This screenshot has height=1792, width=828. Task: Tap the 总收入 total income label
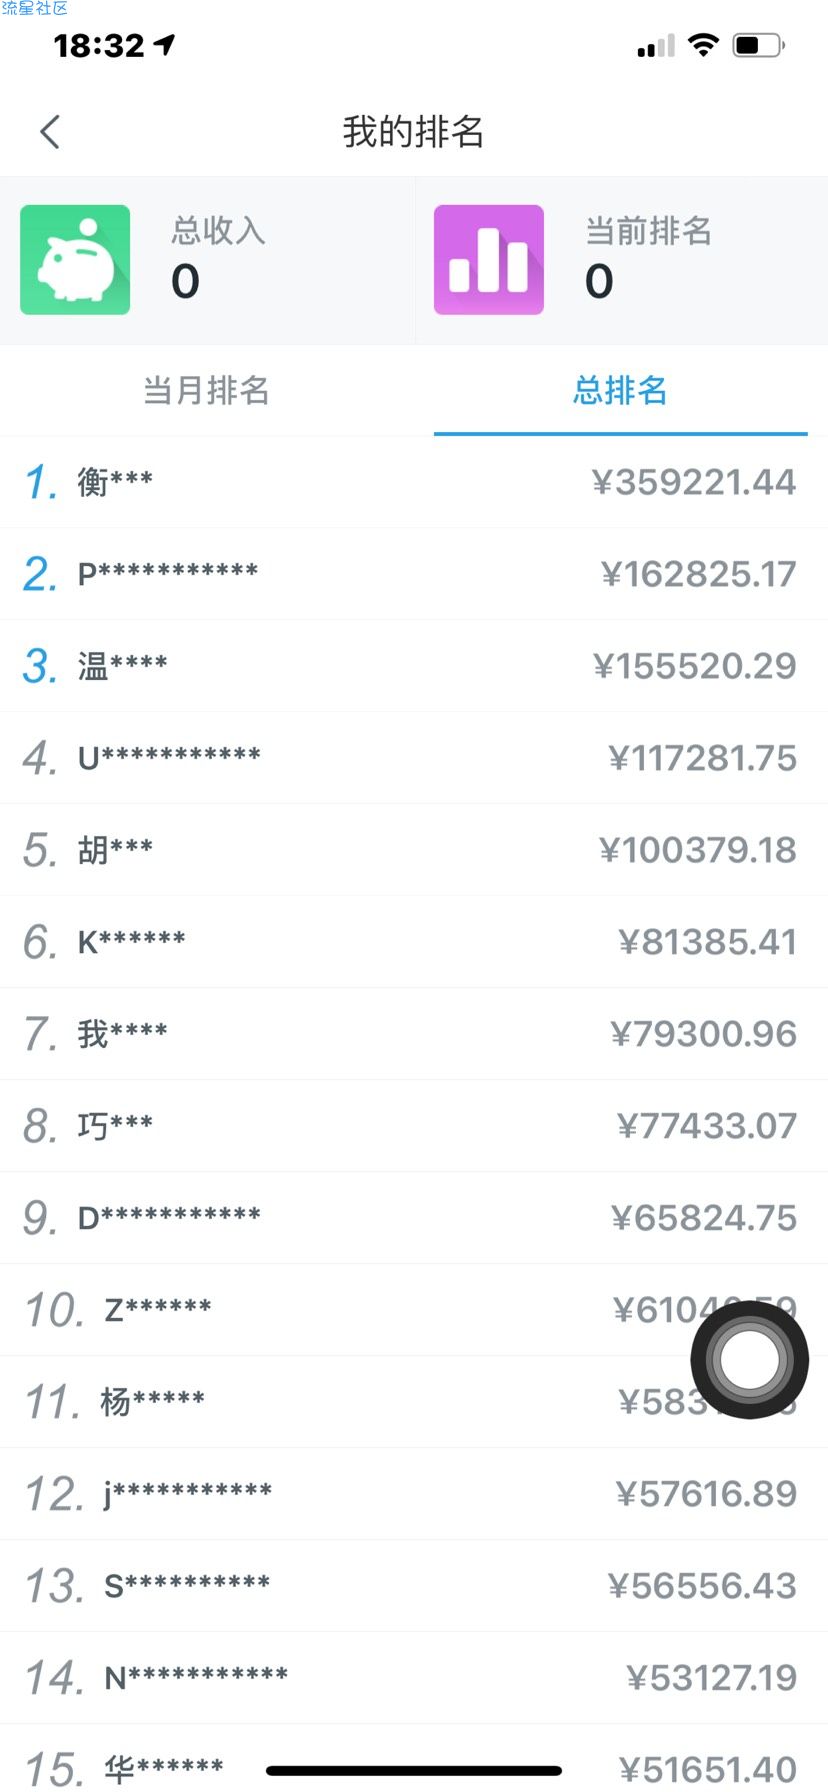(x=218, y=231)
